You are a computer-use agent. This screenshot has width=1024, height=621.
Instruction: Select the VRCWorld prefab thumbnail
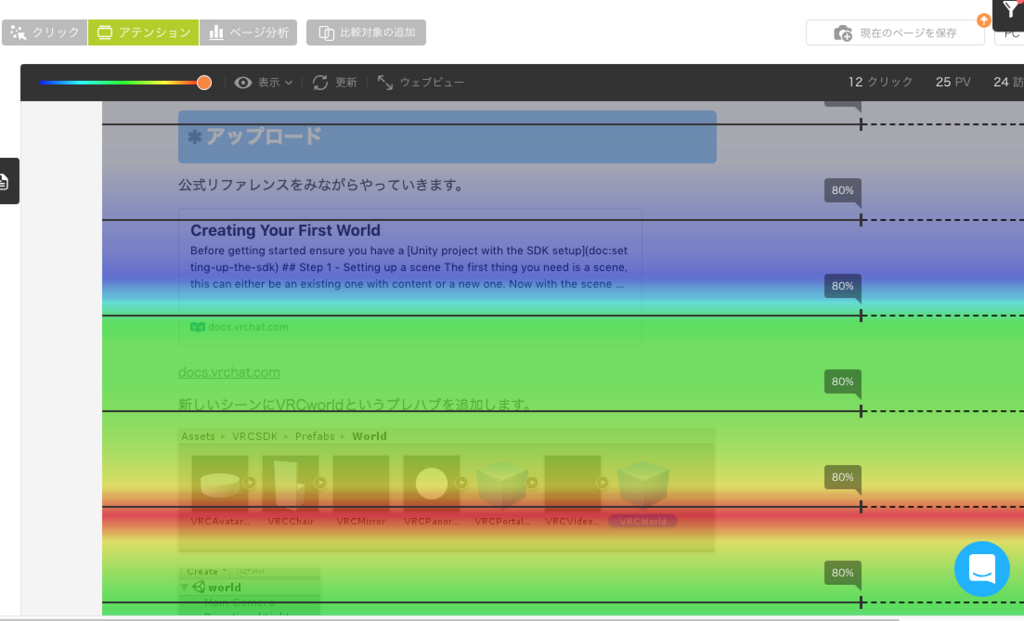(x=643, y=484)
